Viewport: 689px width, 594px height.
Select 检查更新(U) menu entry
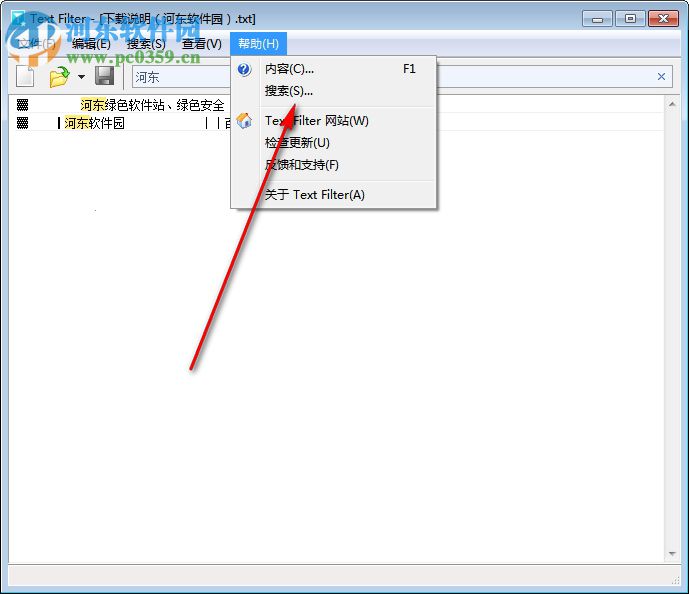tap(334, 143)
